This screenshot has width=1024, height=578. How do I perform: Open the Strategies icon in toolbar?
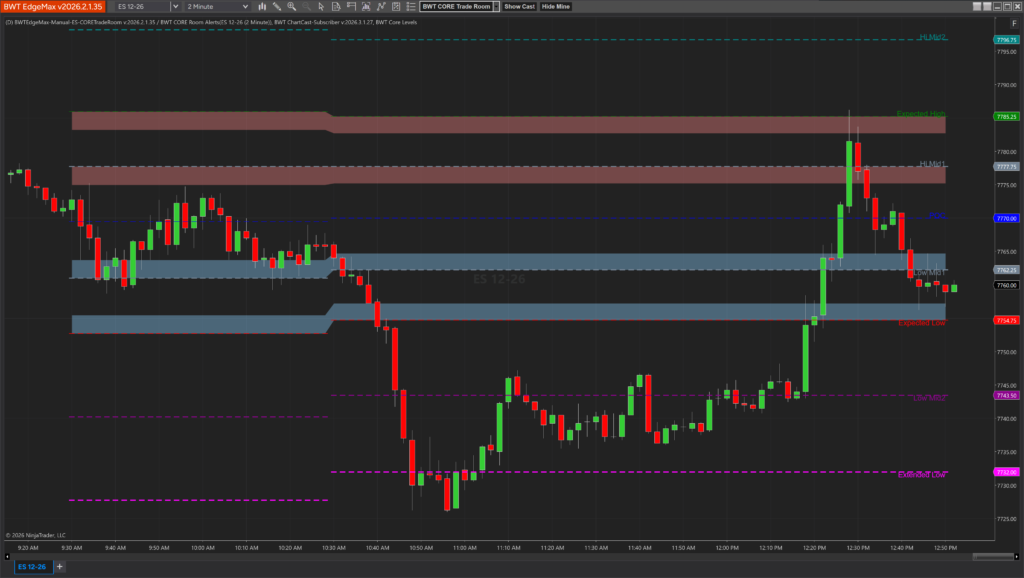396,7
